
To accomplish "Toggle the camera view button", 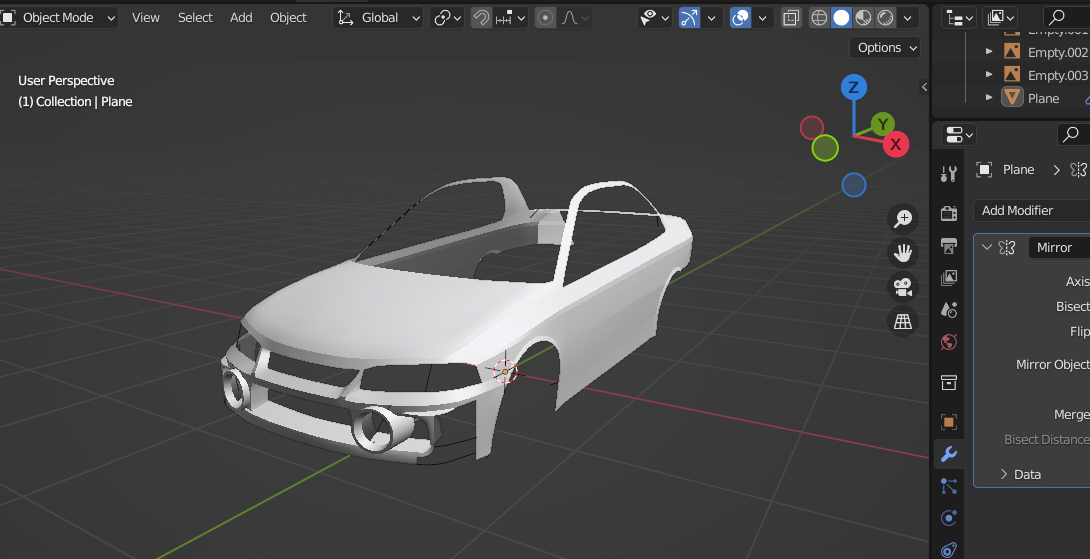I will [x=903, y=286].
